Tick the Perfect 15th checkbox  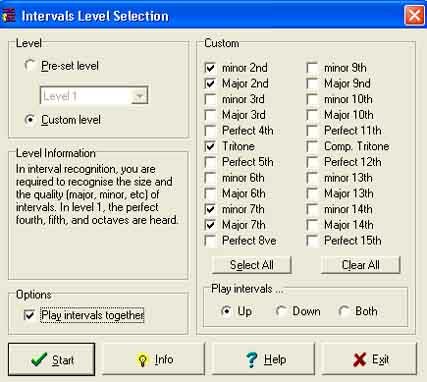[x=312, y=241]
